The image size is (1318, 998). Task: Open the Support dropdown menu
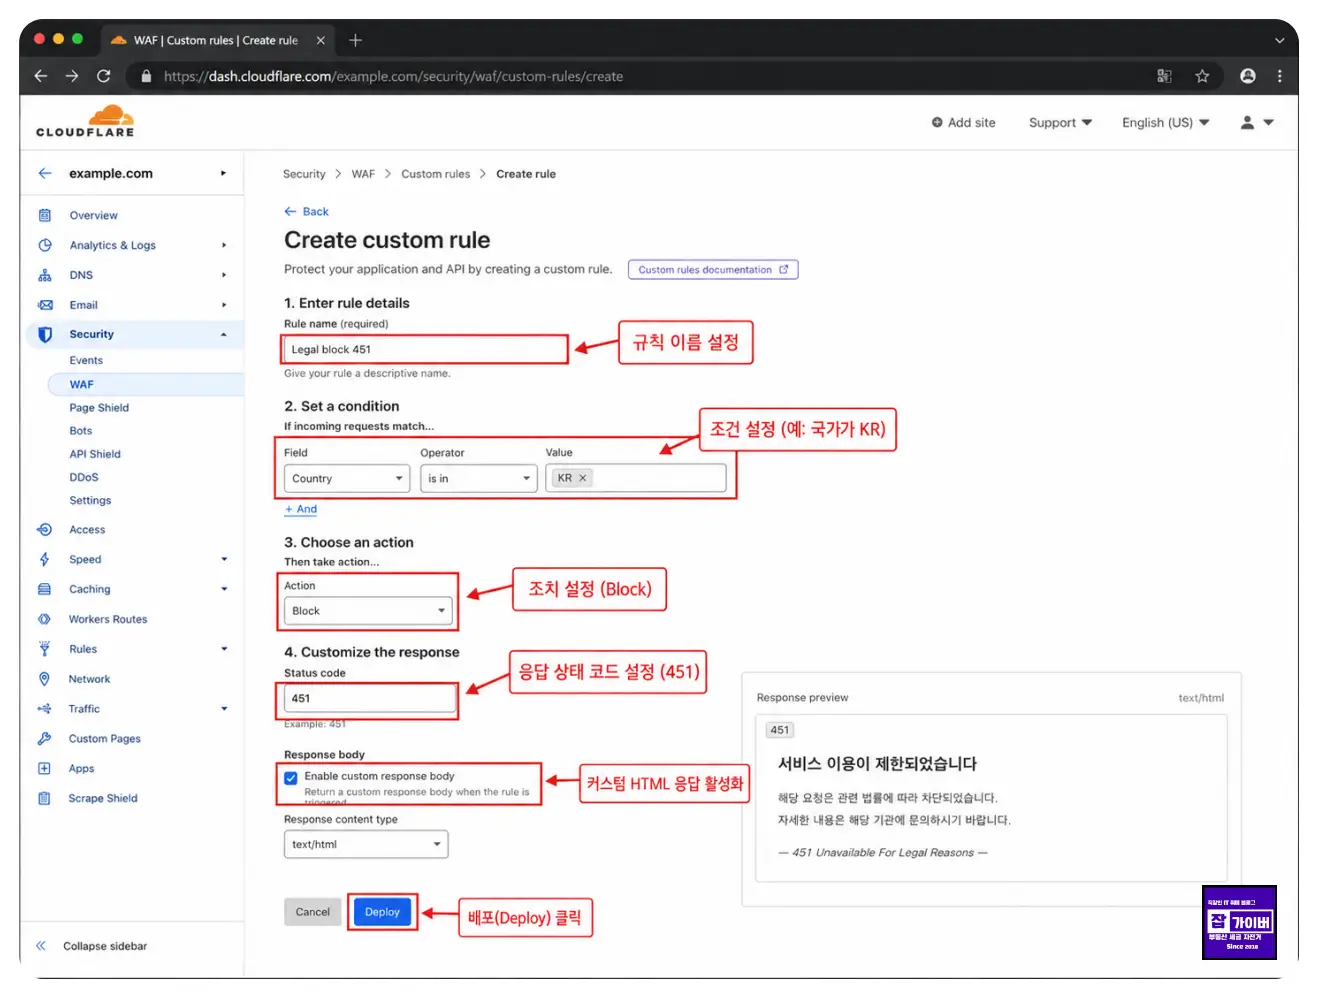[1060, 123]
